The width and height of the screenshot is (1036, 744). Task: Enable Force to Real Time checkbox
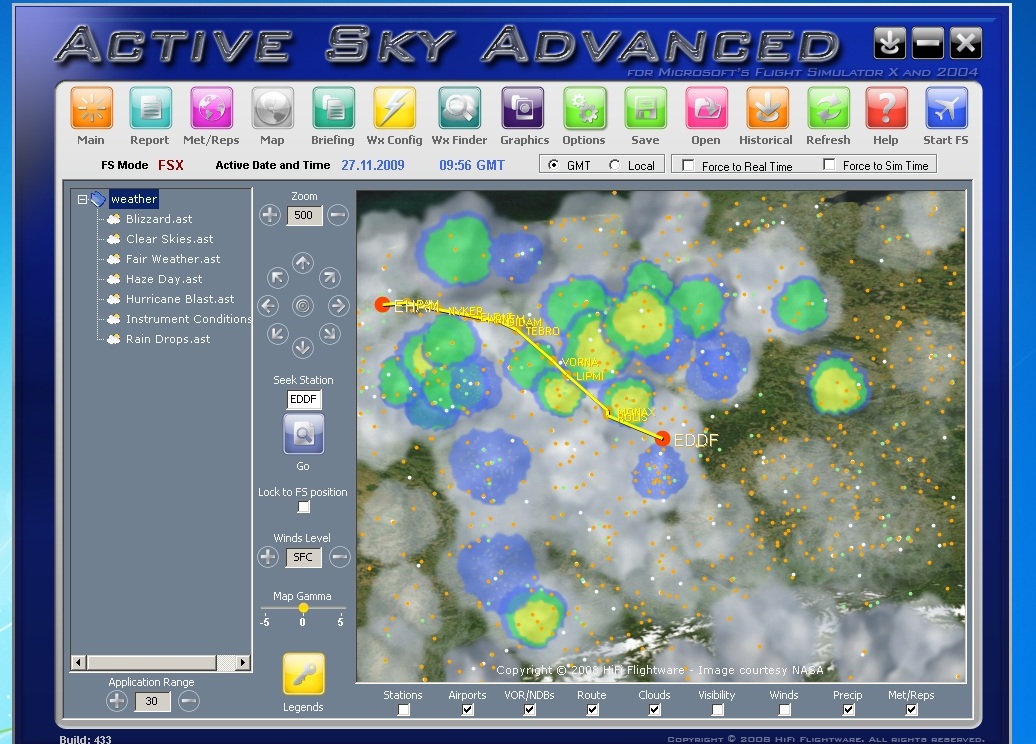pos(688,165)
